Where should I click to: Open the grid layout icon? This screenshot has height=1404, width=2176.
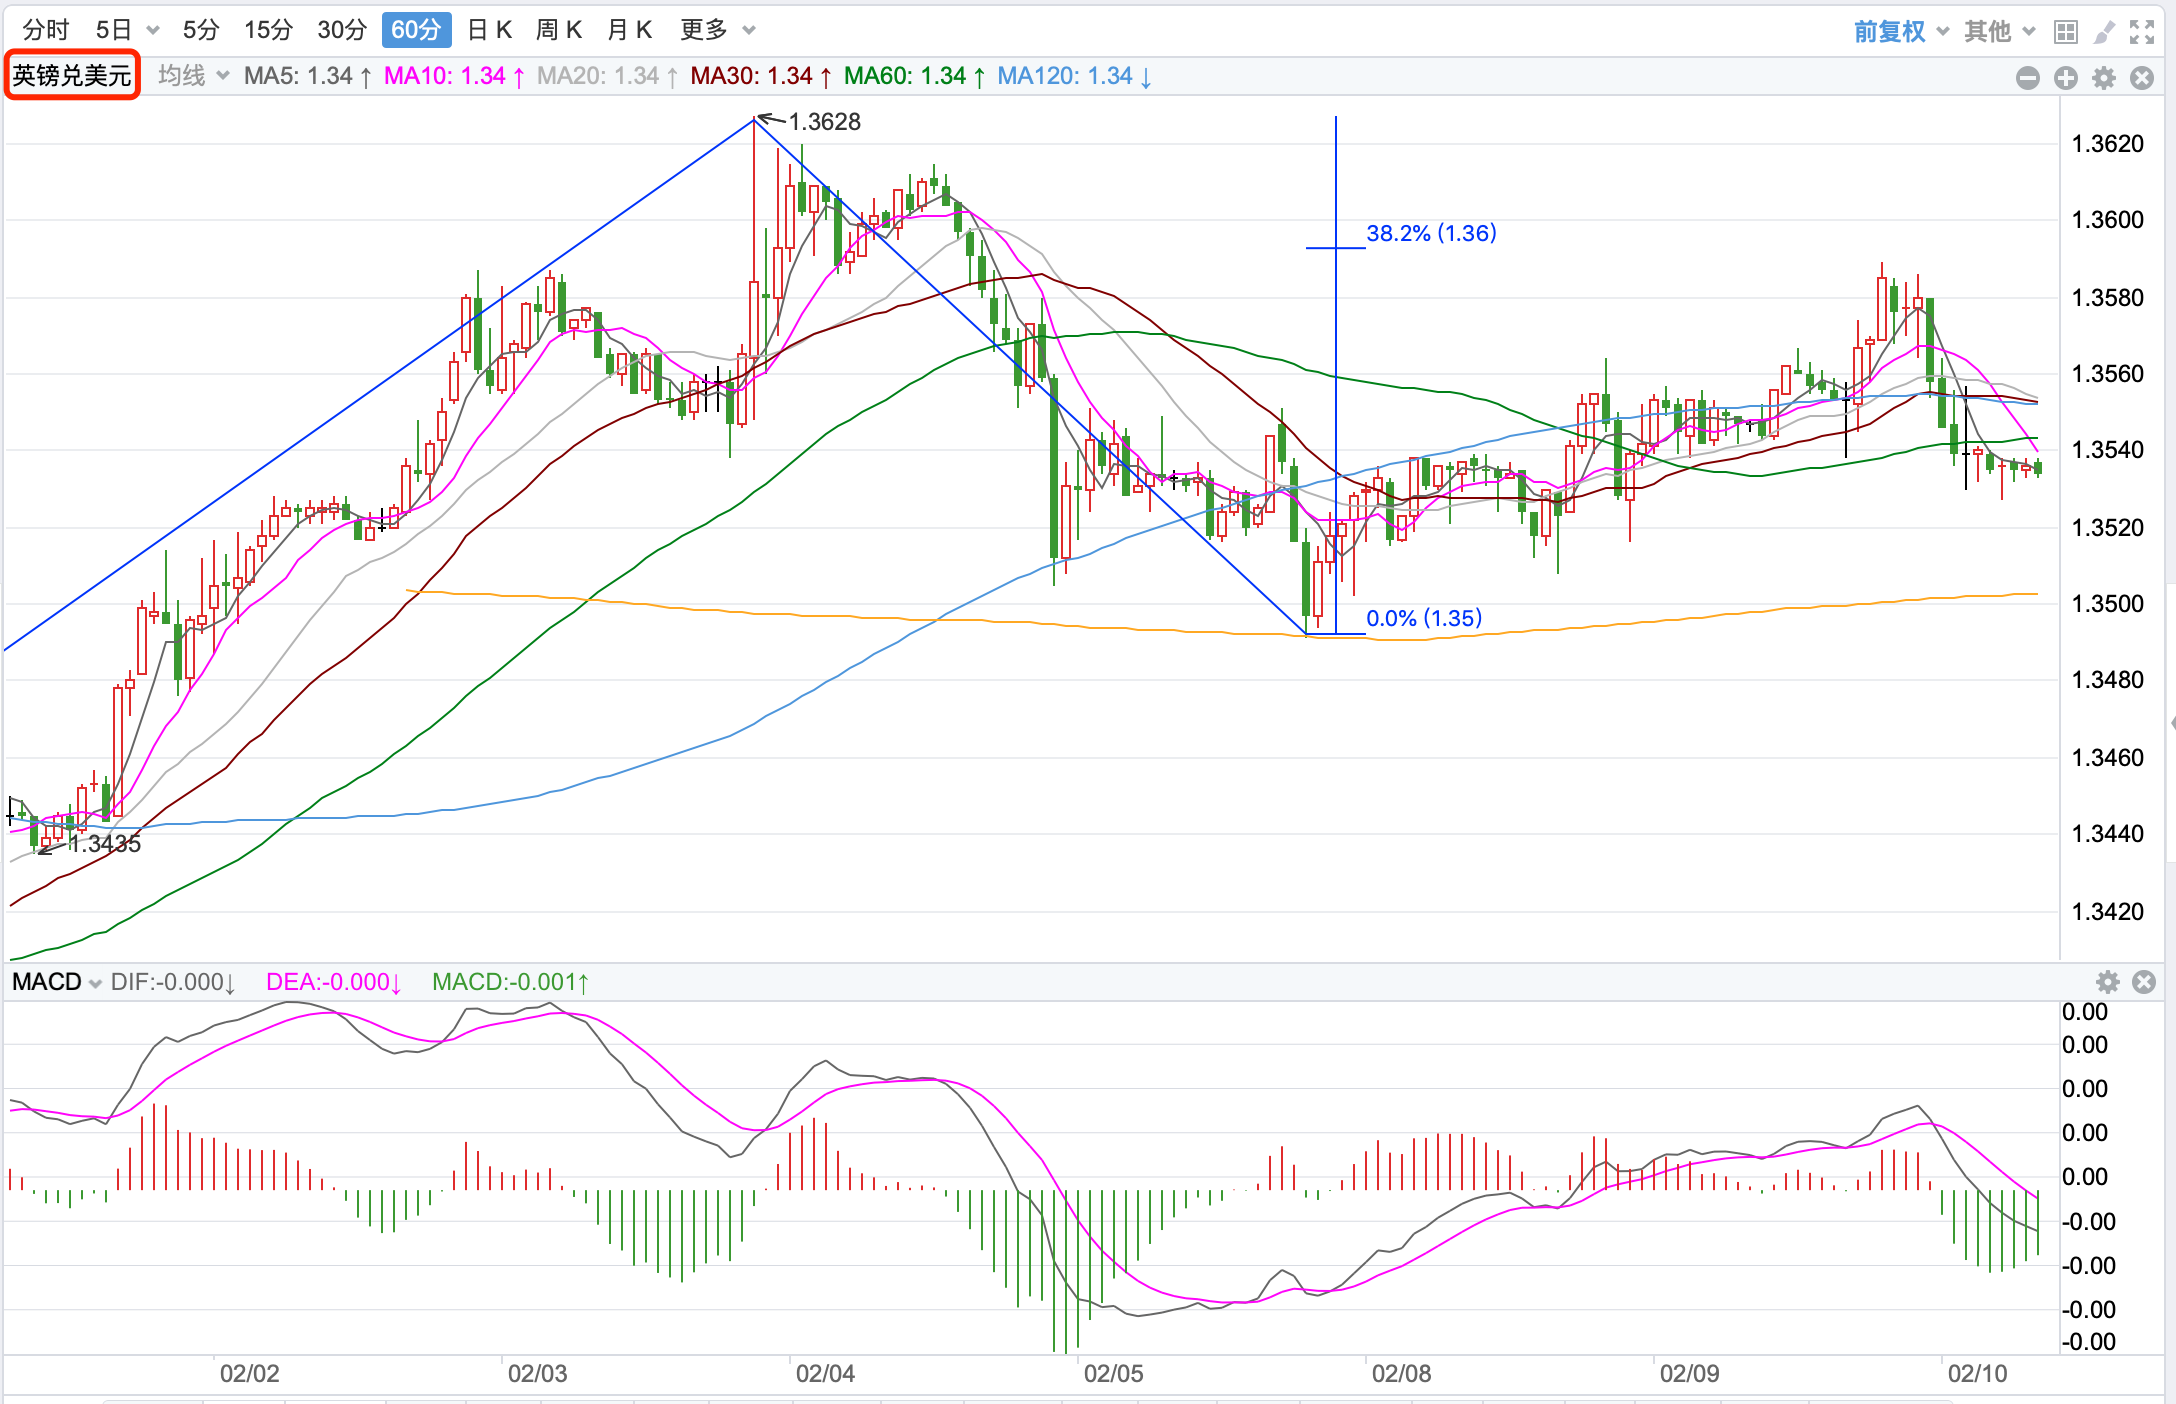pyautogui.click(x=2065, y=32)
